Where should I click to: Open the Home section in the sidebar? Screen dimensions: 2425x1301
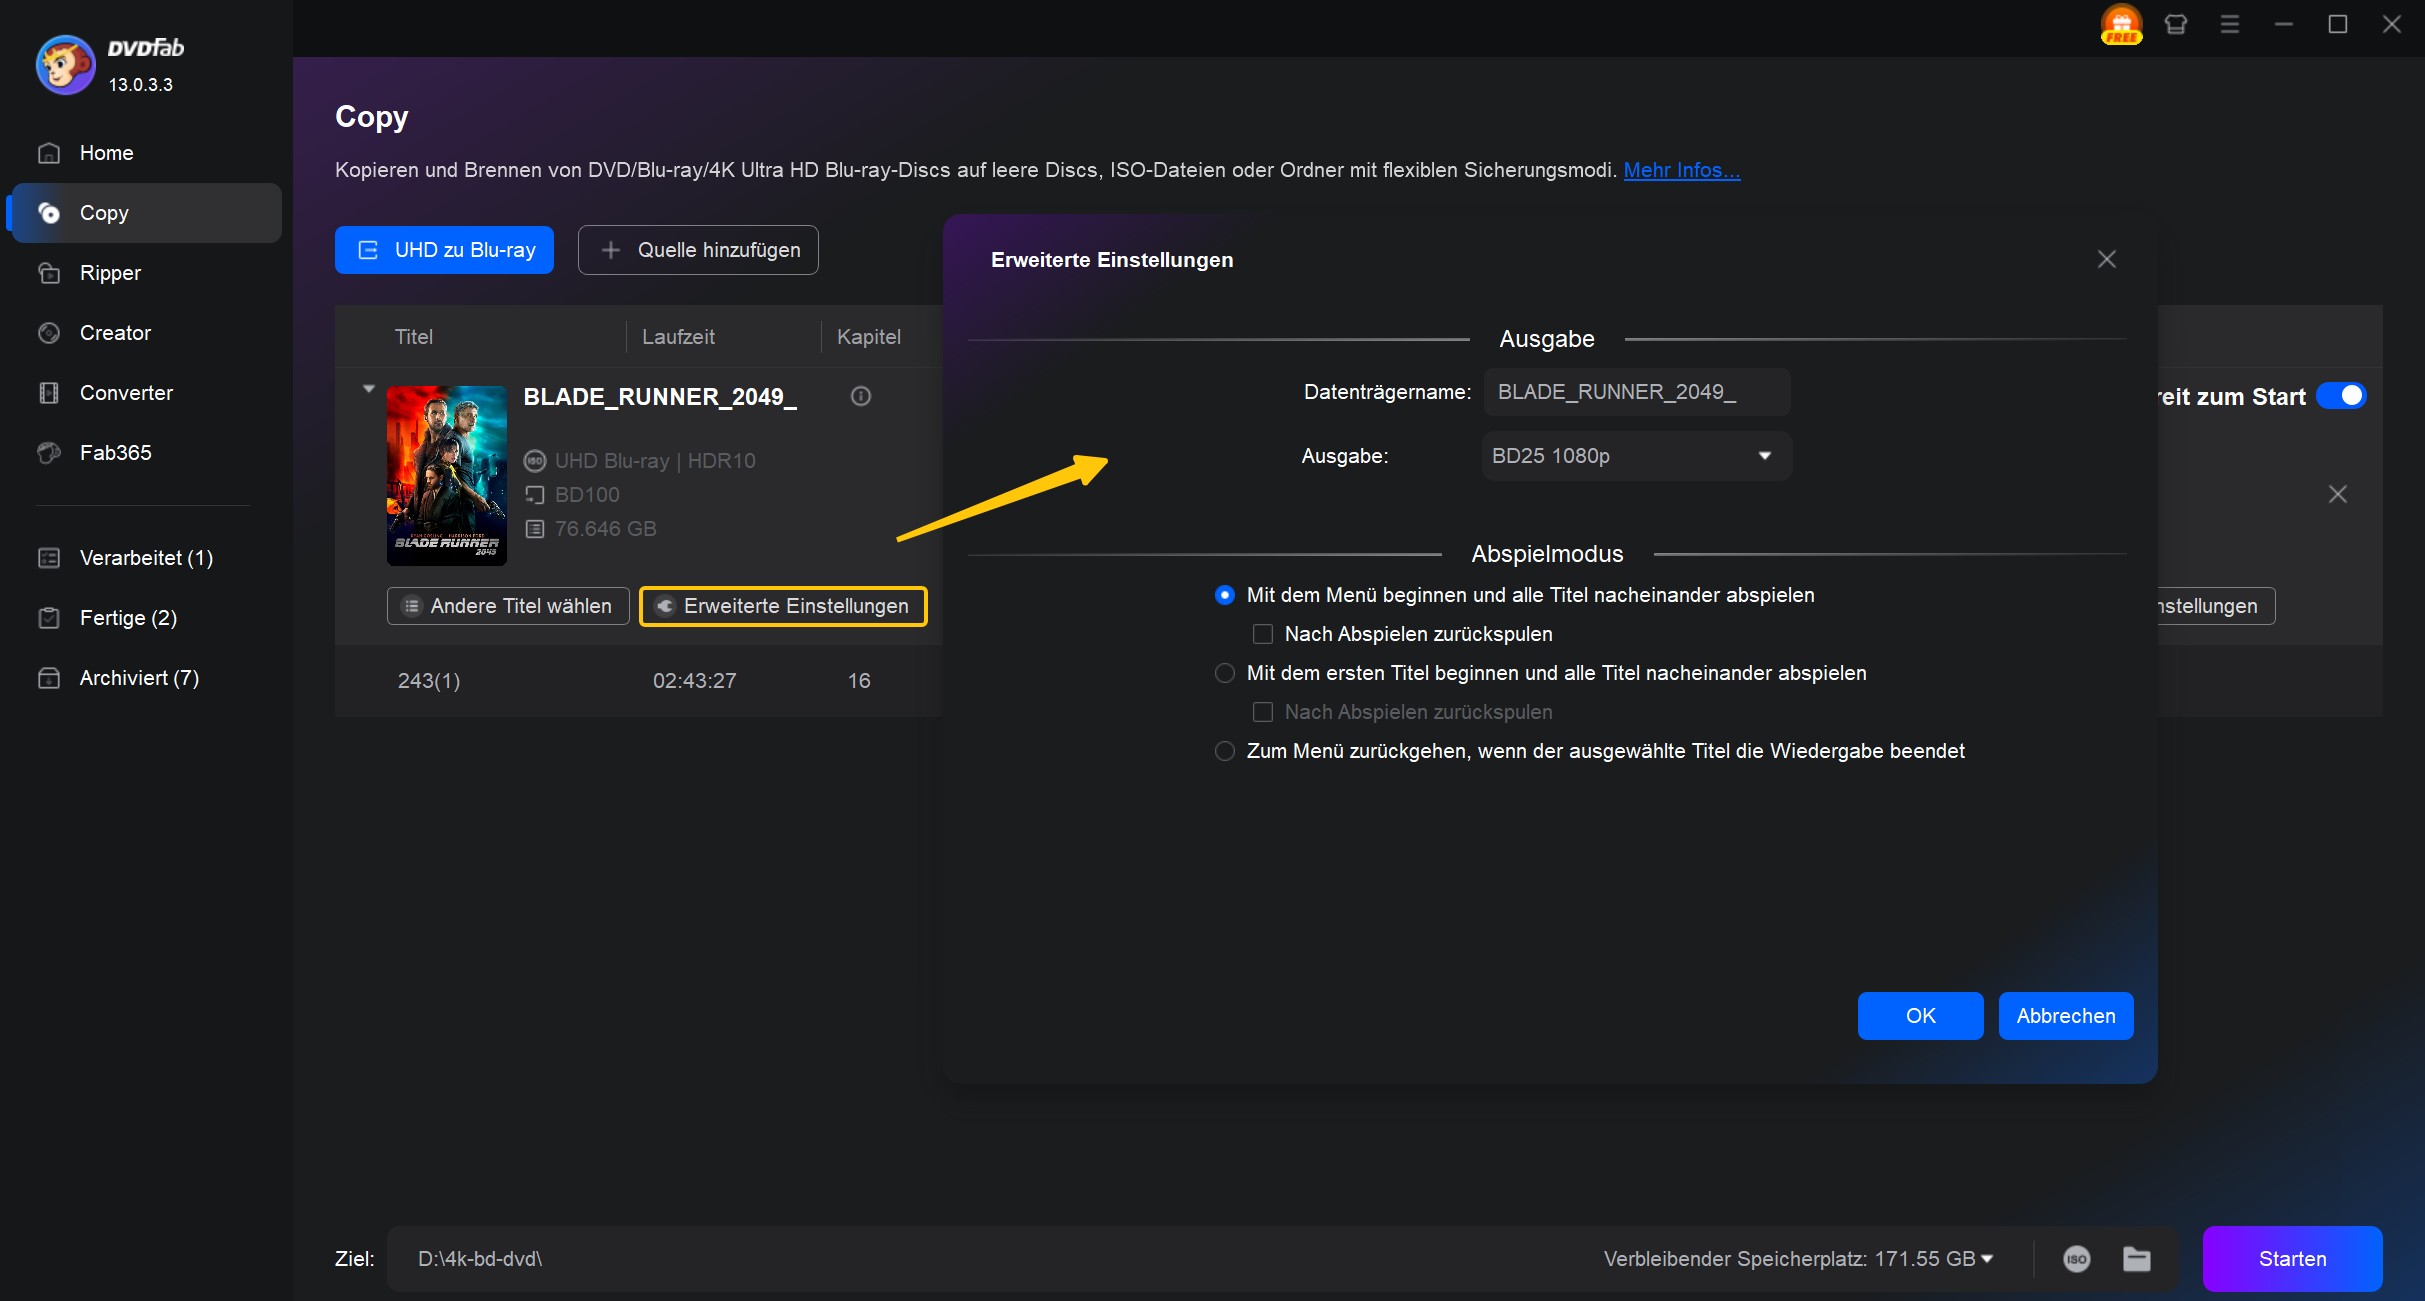pos(145,153)
